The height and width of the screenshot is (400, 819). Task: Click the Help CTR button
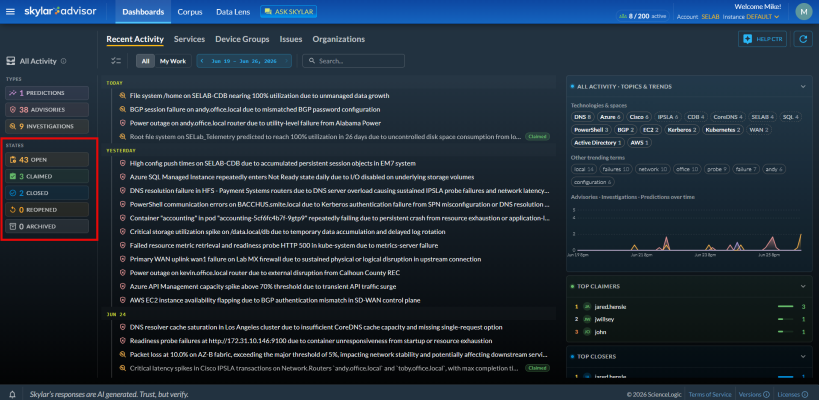coord(762,39)
